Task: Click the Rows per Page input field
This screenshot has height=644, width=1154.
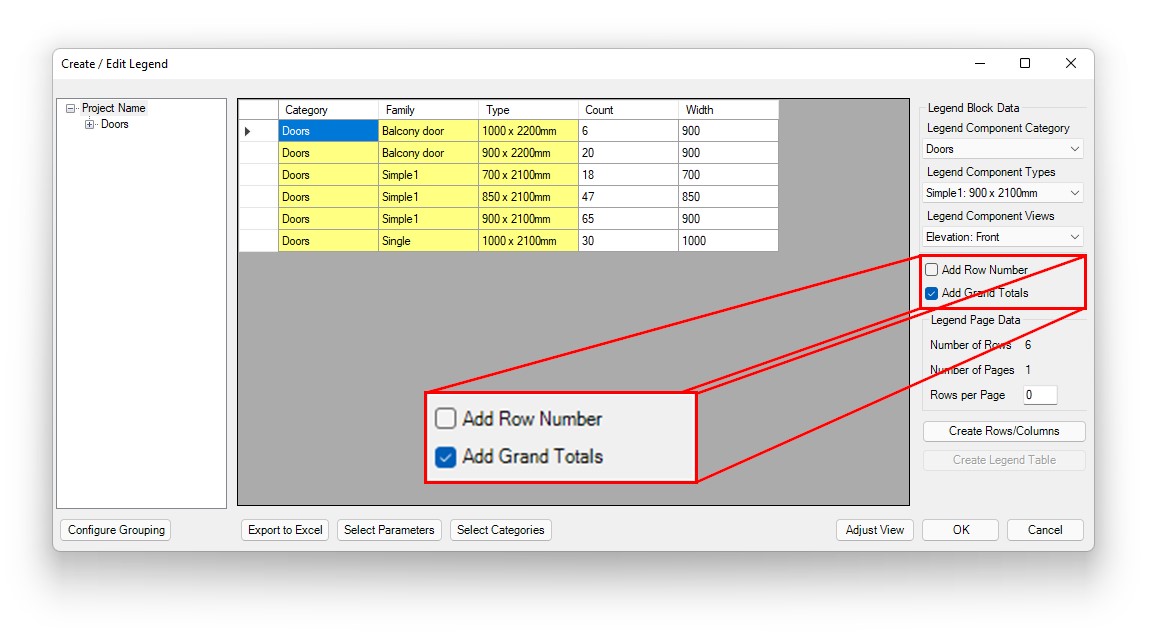Action: point(1039,395)
